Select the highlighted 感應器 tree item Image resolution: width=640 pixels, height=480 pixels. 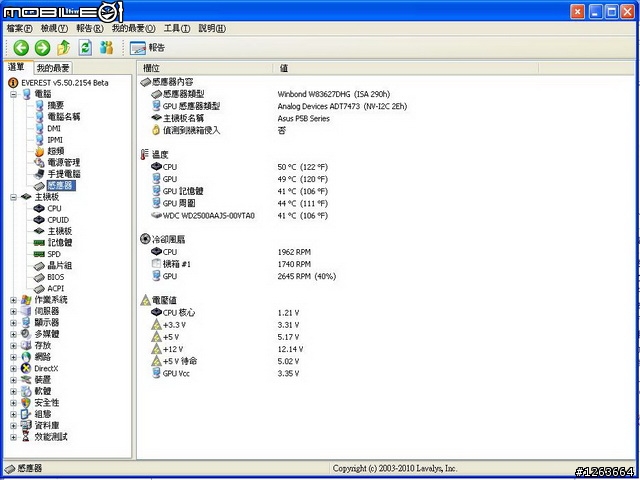coord(61,186)
